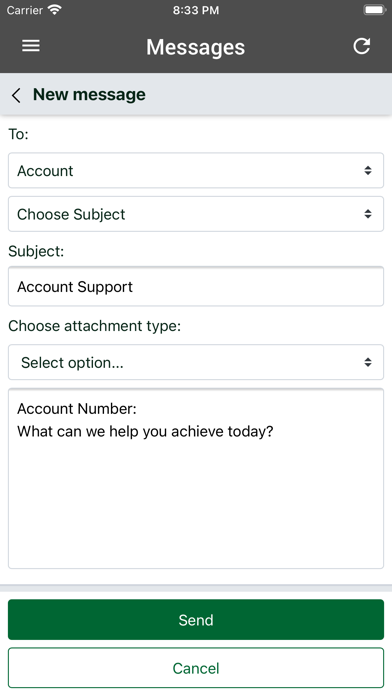Cancel the new message
Image resolution: width=392 pixels, height=696 pixels.
196,668
